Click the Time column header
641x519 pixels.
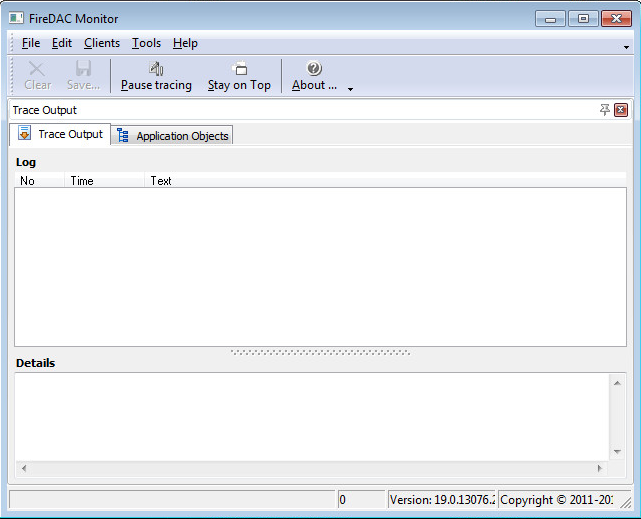82,181
